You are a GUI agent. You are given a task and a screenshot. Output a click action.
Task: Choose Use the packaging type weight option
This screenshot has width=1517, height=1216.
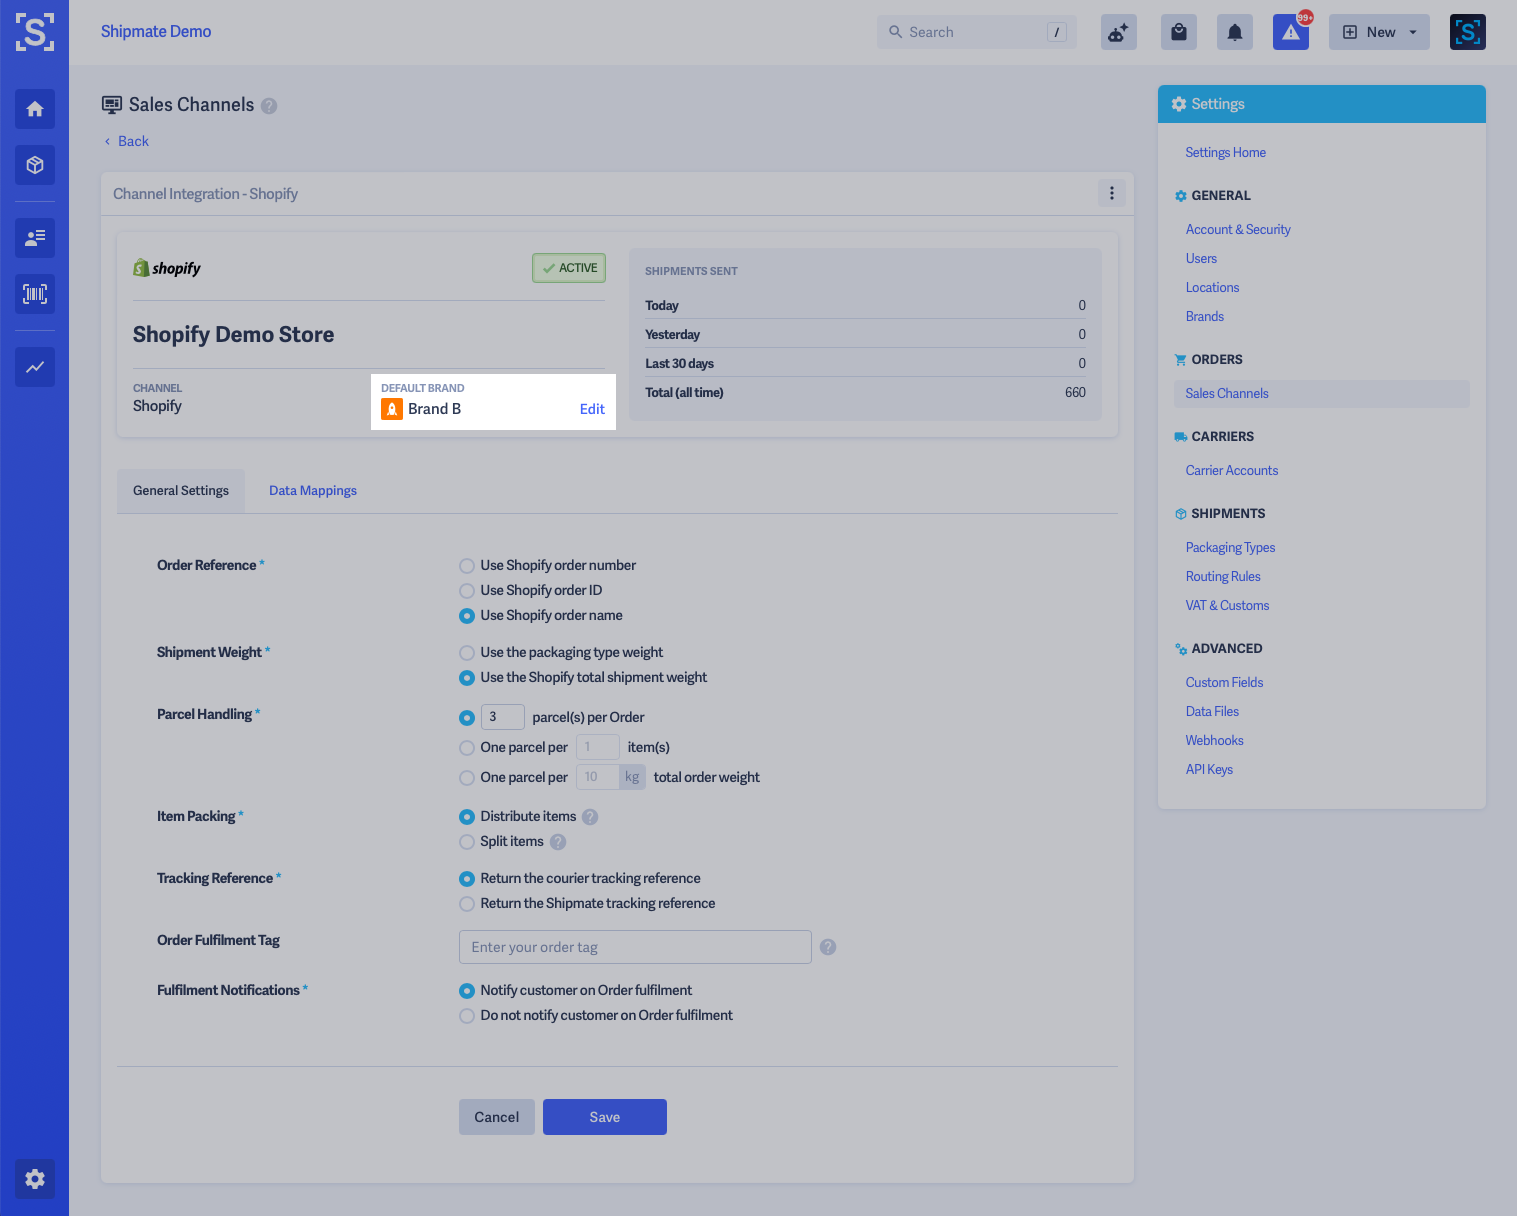tap(466, 652)
